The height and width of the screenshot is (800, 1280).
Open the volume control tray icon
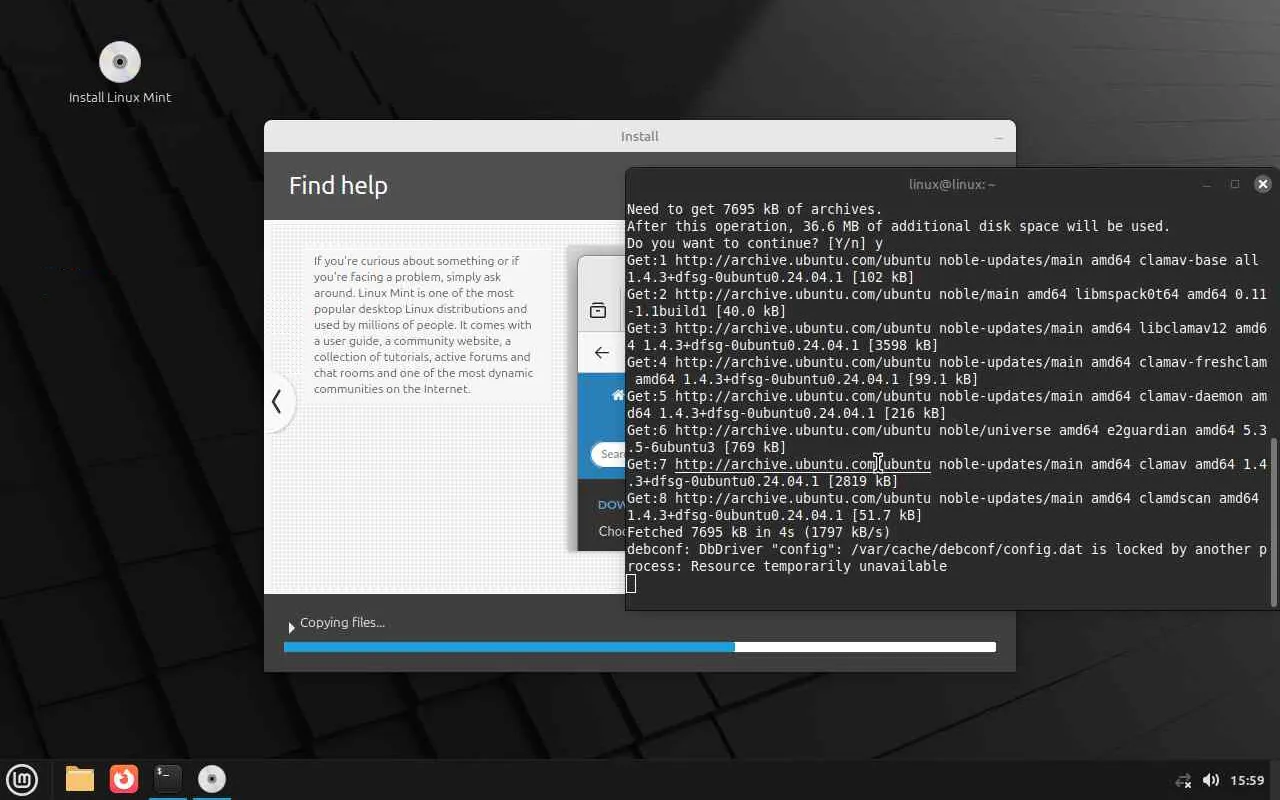[x=1210, y=780]
